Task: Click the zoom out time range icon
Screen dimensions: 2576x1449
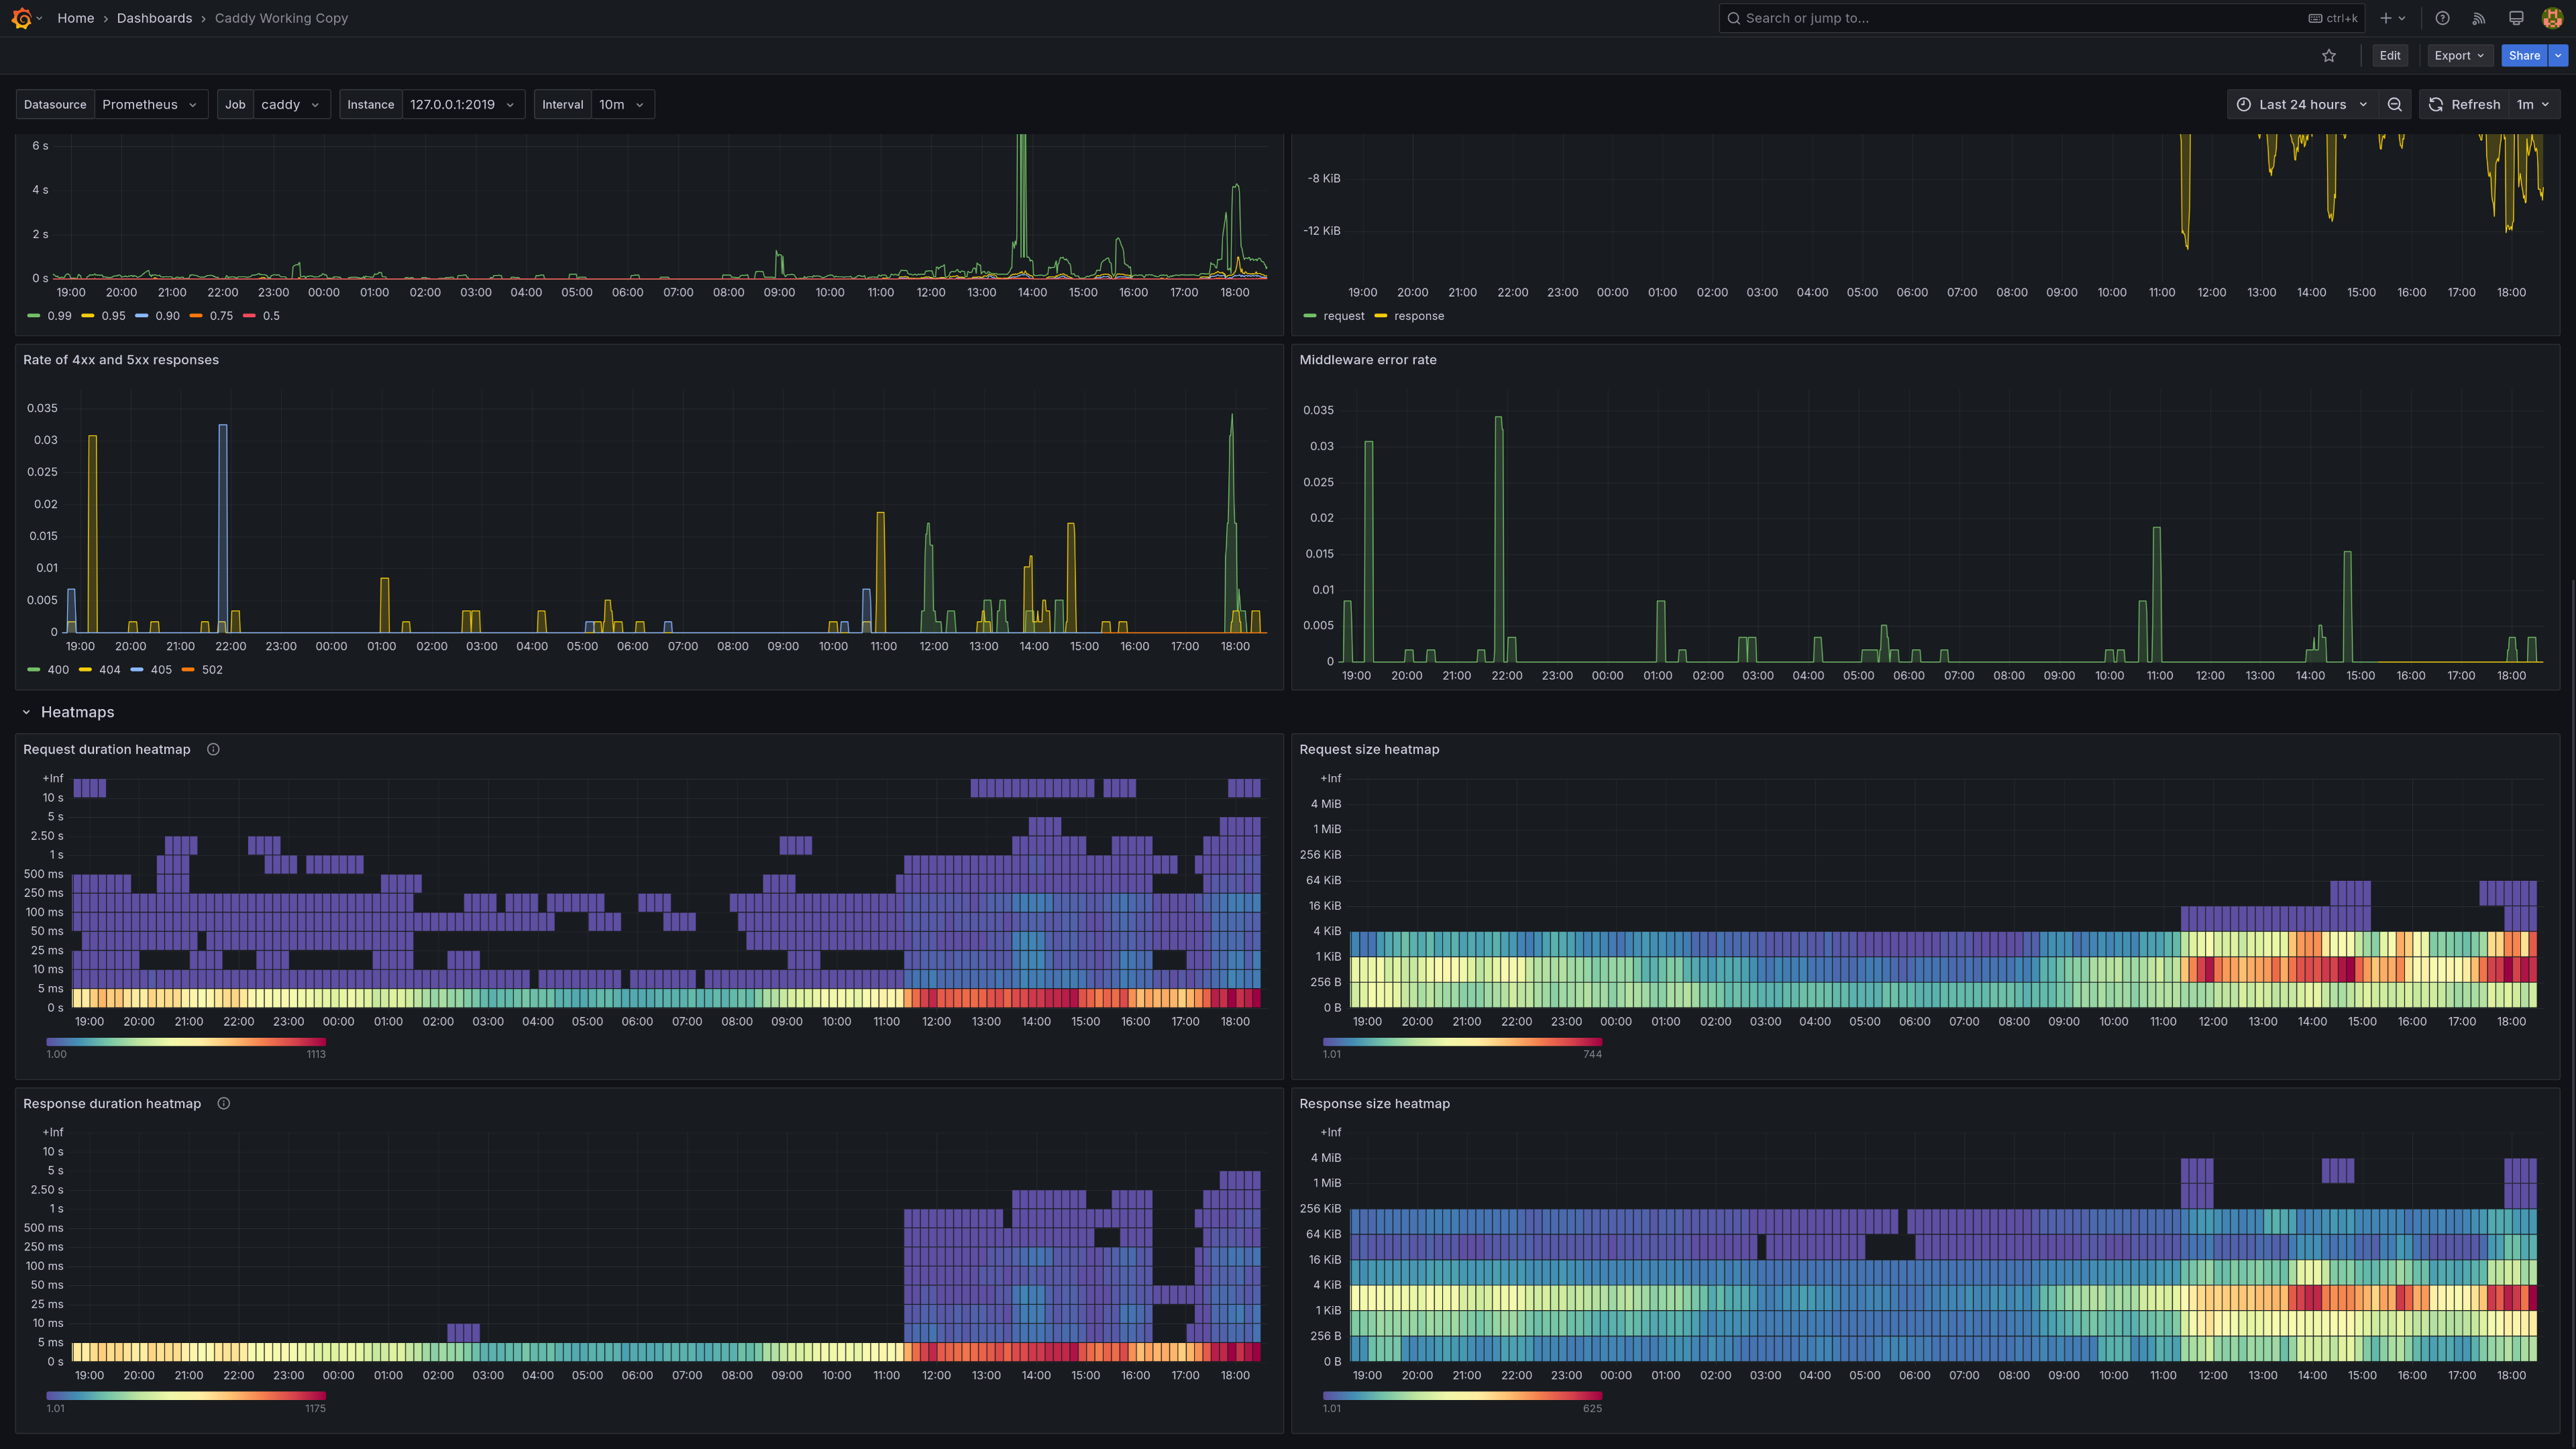Action: (2395, 105)
